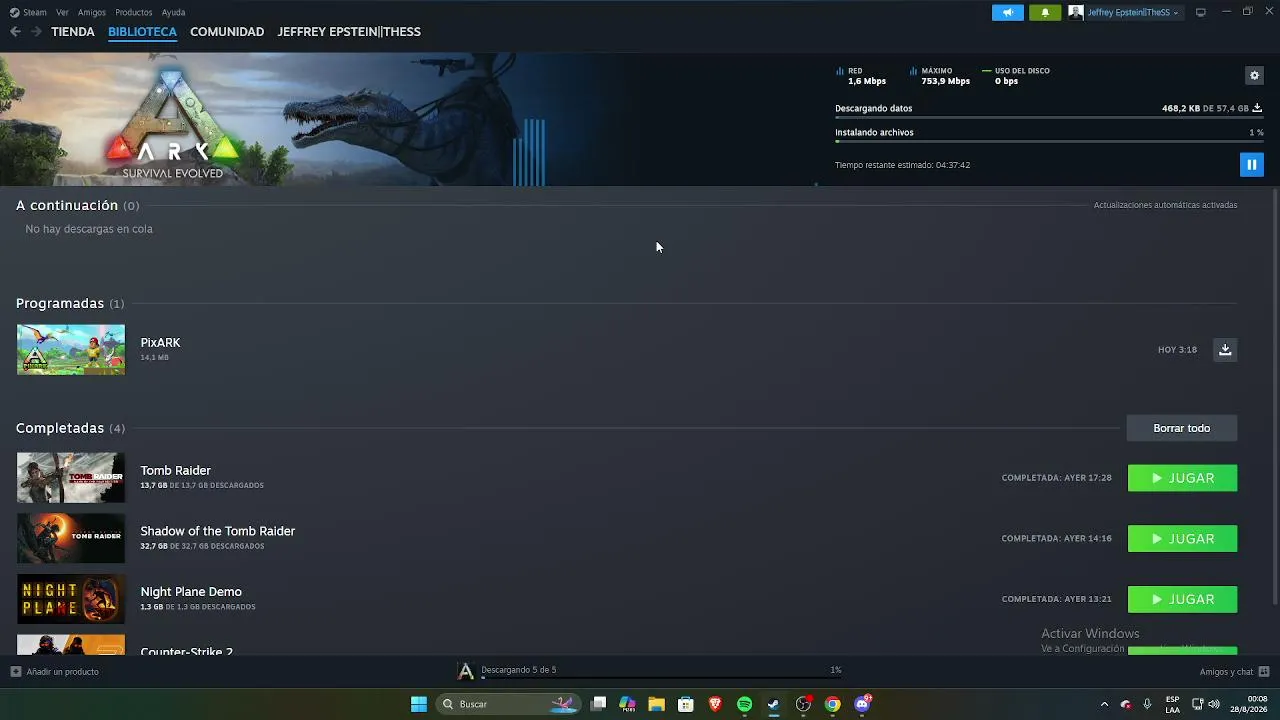Launch Microsoft Store from the taskbar

click(686, 704)
